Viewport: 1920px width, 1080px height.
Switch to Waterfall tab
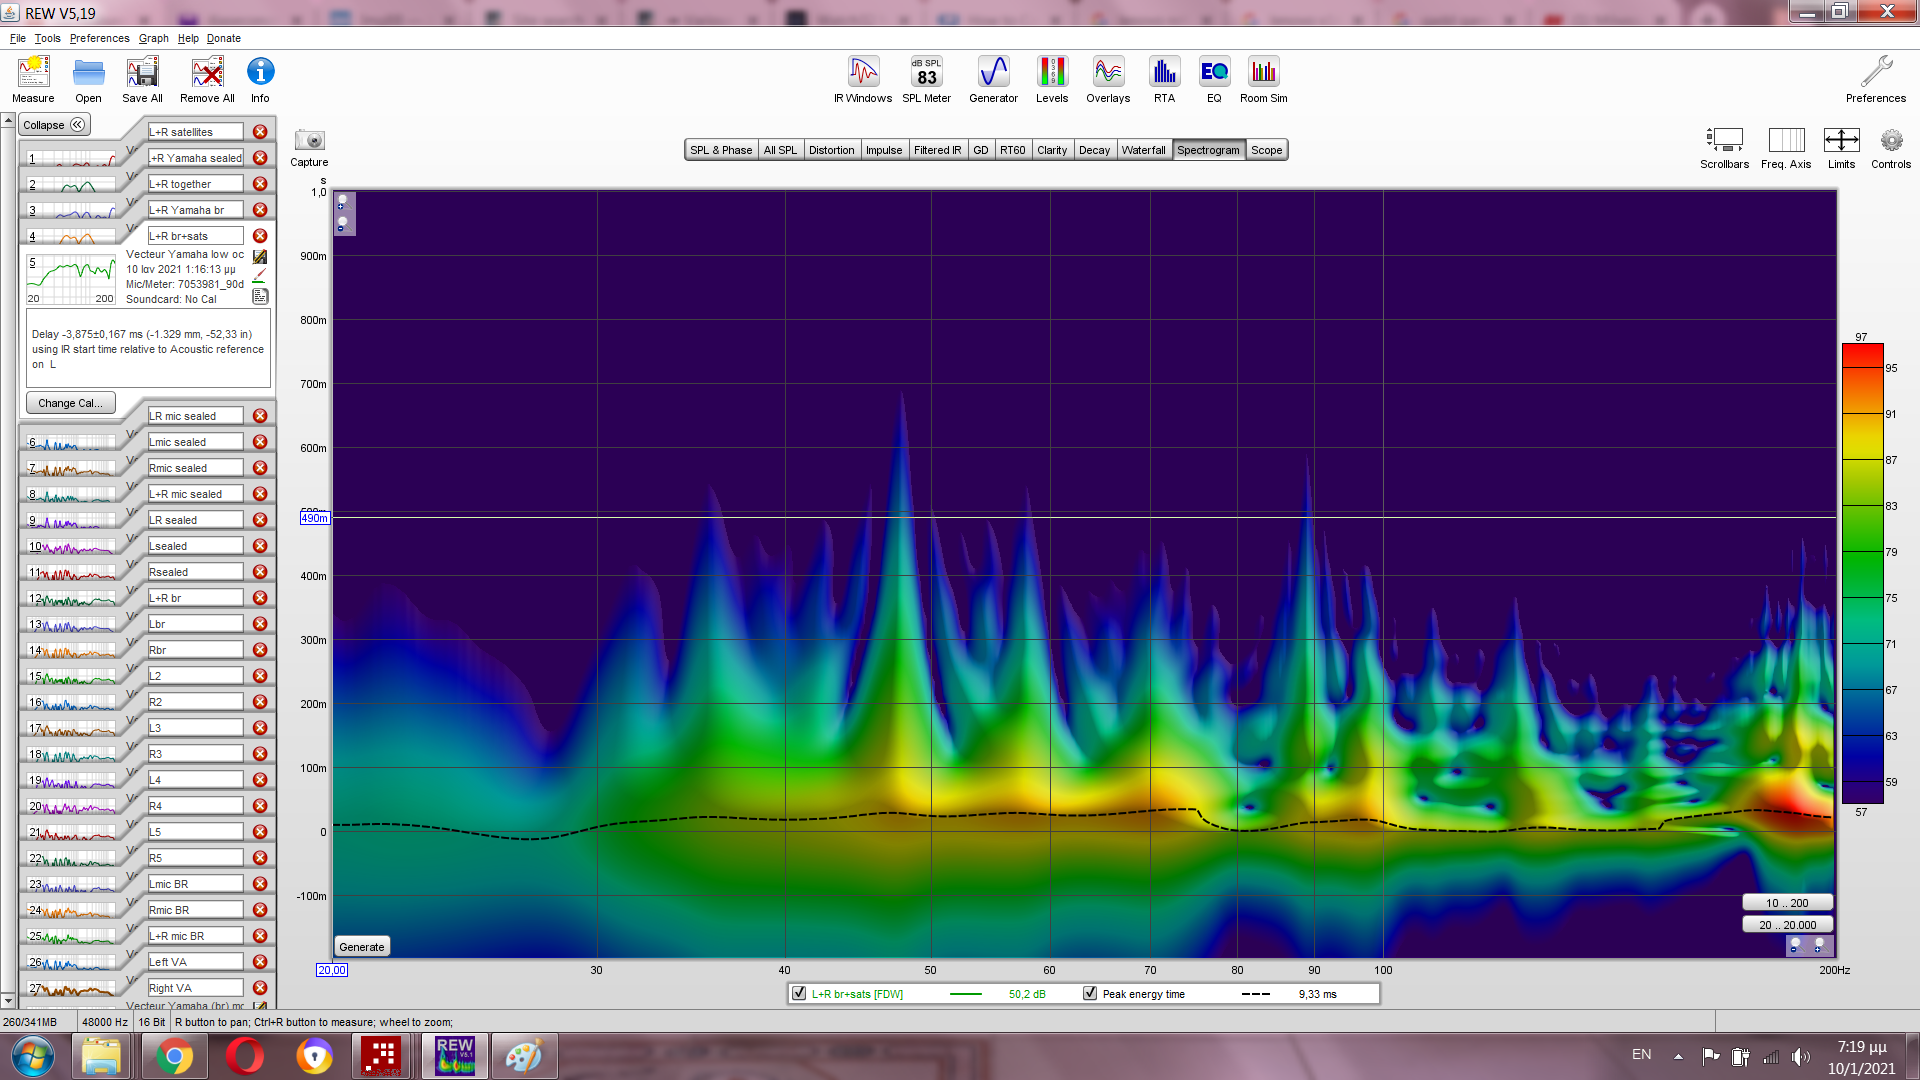point(1143,150)
